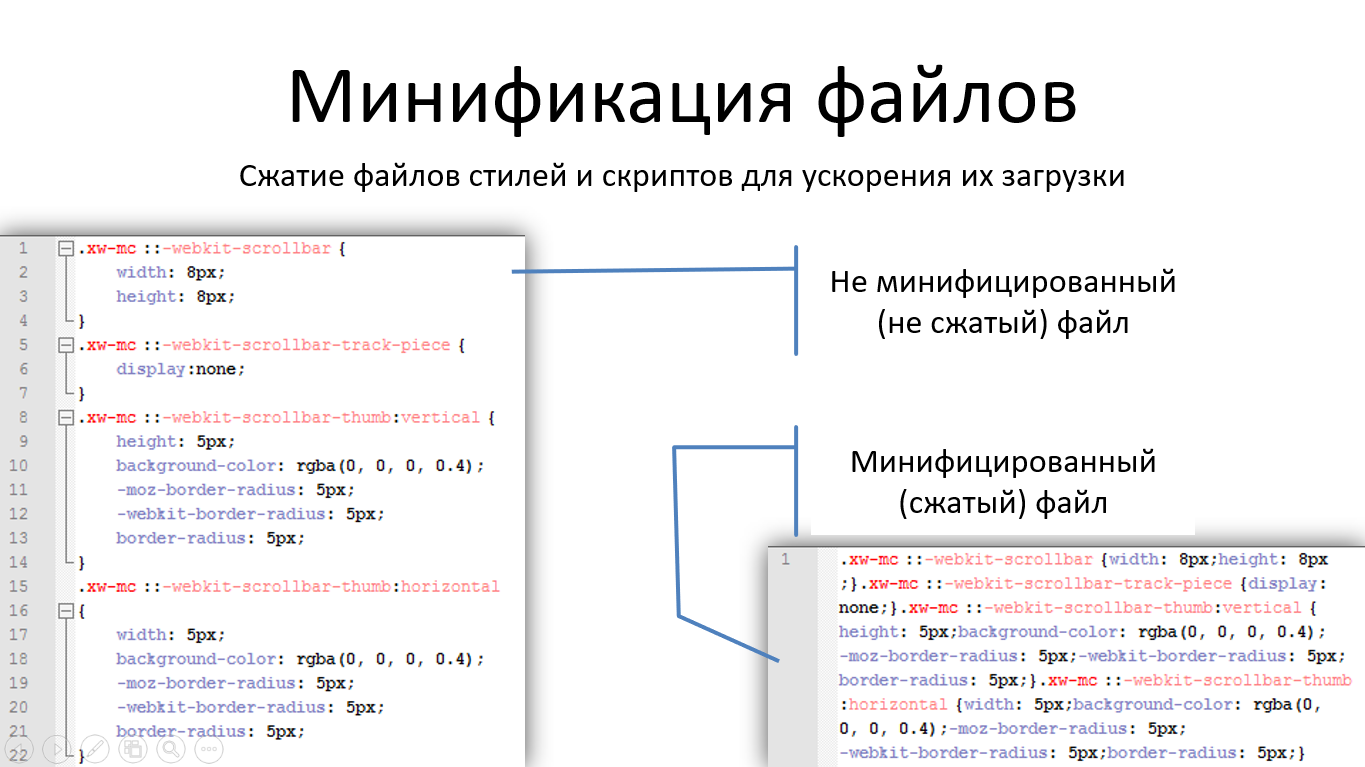Viewport: 1365px width, 767px height.
Task: Open more slideshow options (three dots)
Action: coord(209,749)
